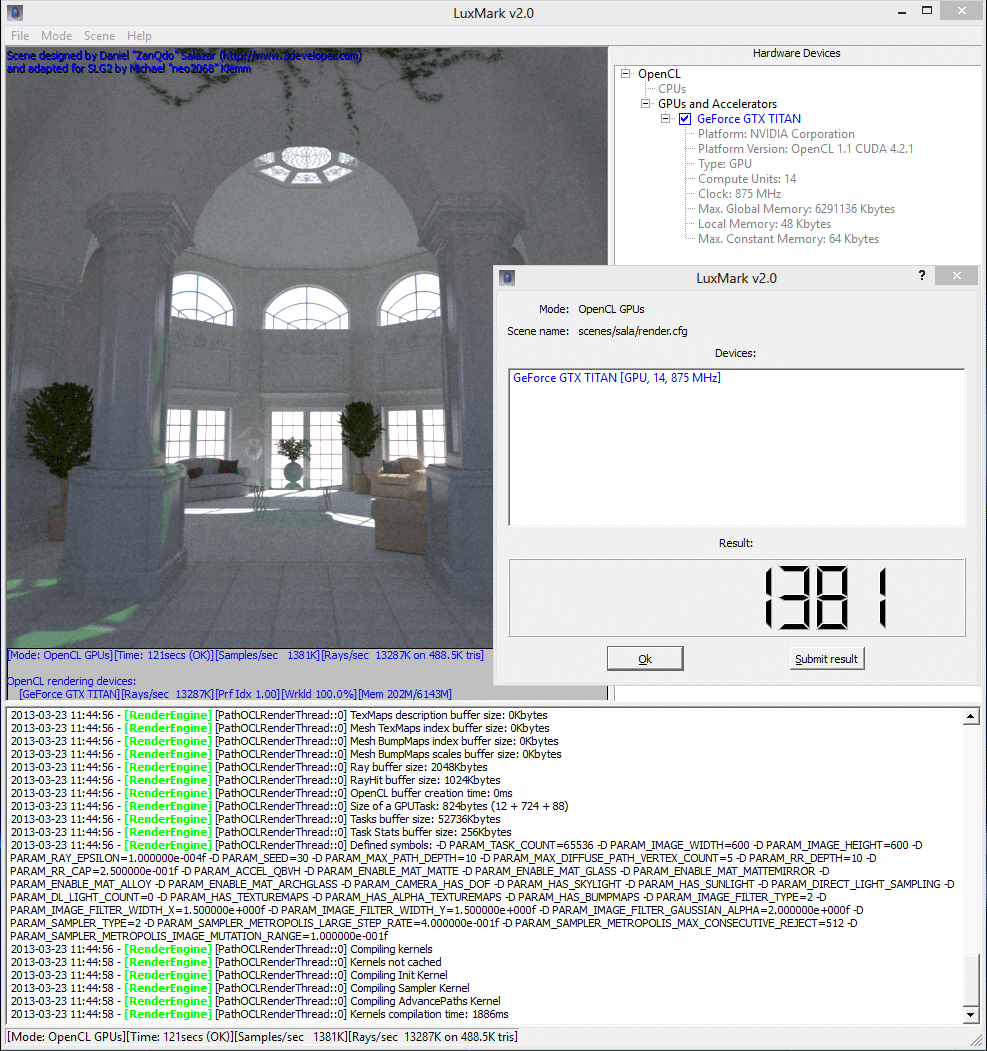The height and width of the screenshot is (1051, 987).
Task: Click the 1381 result display
Action: [x=736, y=597]
